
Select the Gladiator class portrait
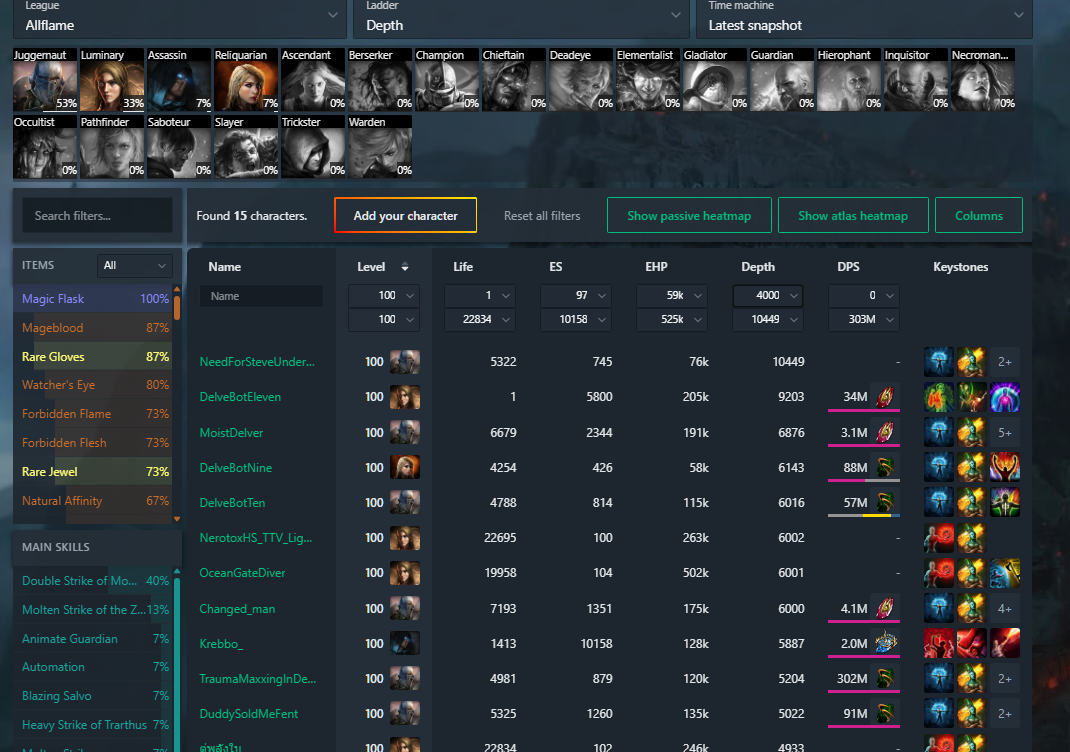coord(714,79)
